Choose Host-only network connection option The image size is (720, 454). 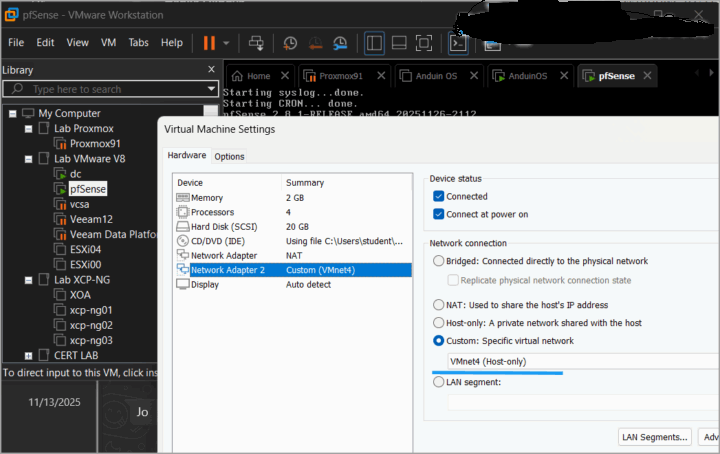click(439, 323)
